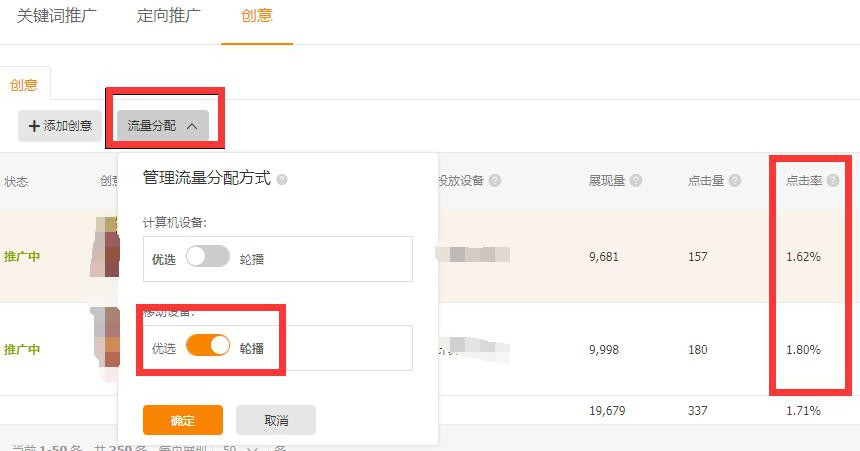Click help icon beside 管理流量分配方式 title
Image resolution: width=860 pixels, height=451 pixels.
pos(282,179)
